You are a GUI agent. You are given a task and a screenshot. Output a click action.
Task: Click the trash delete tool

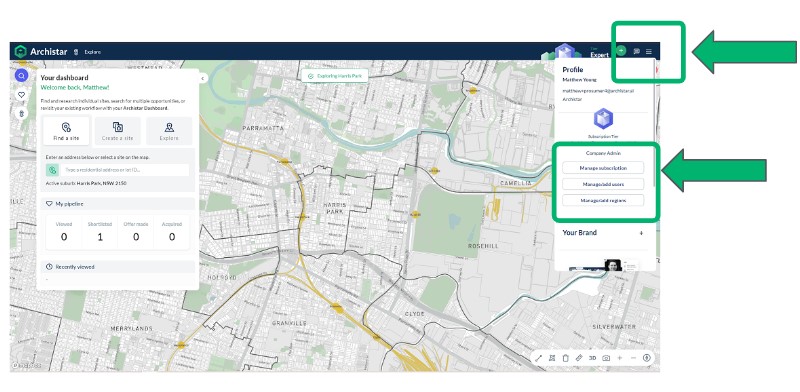(x=565, y=358)
